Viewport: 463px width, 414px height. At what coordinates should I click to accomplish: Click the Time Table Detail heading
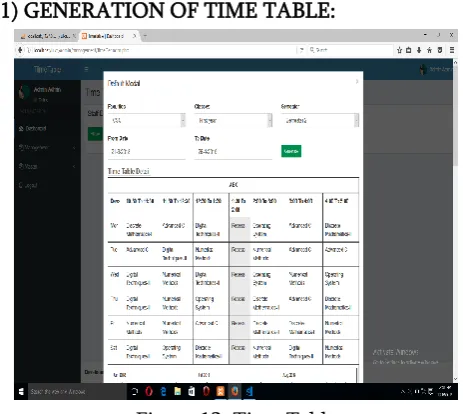tap(128, 171)
